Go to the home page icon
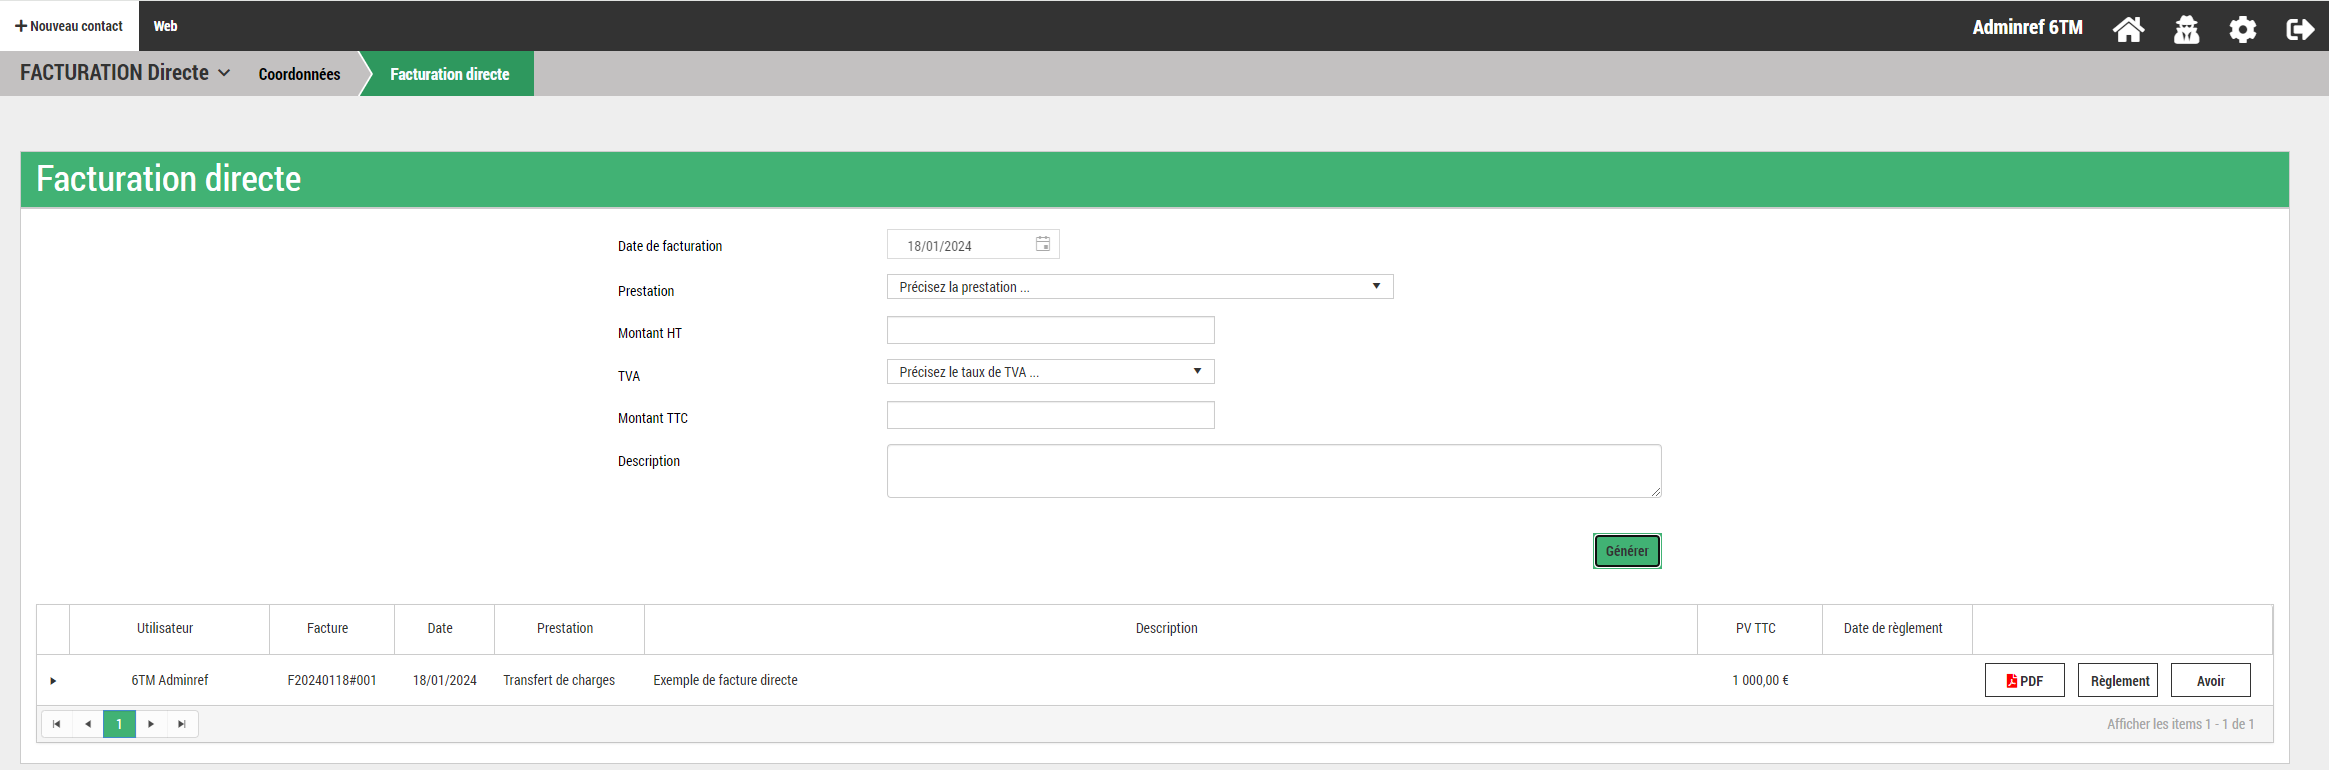The image size is (2329, 770). click(2128, 29)
